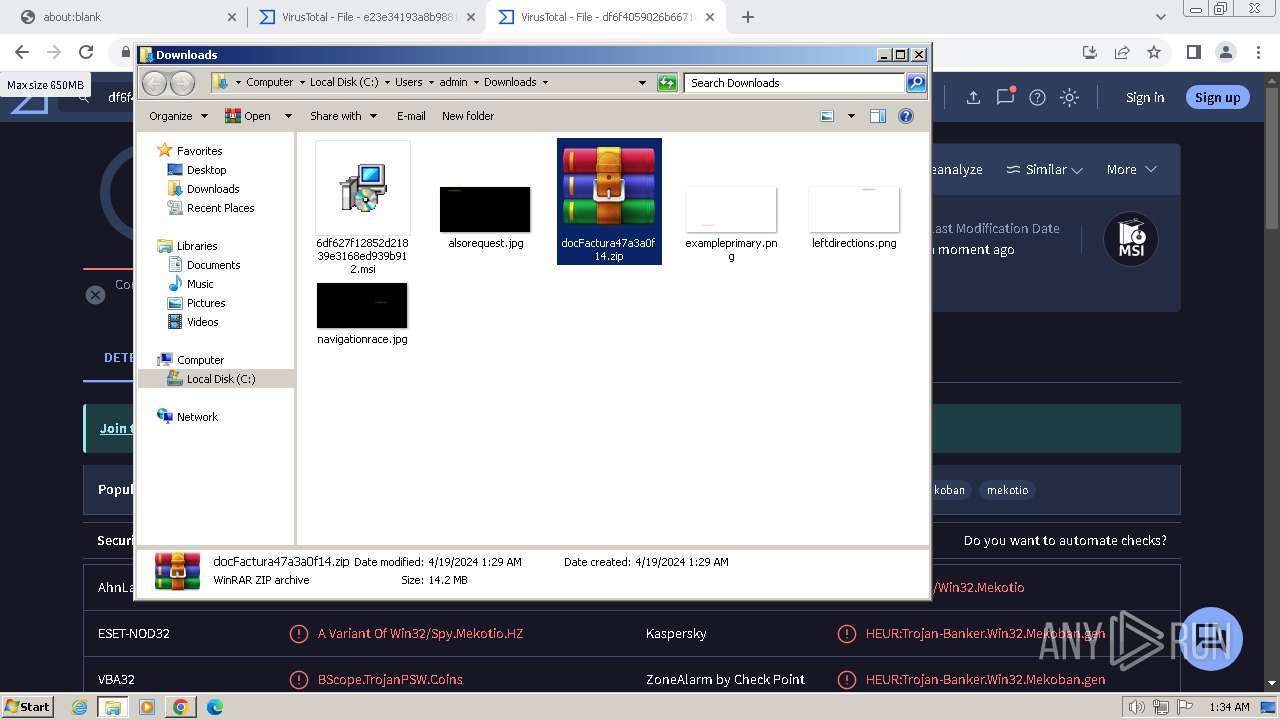Click into the Search Downloads field

794,83
